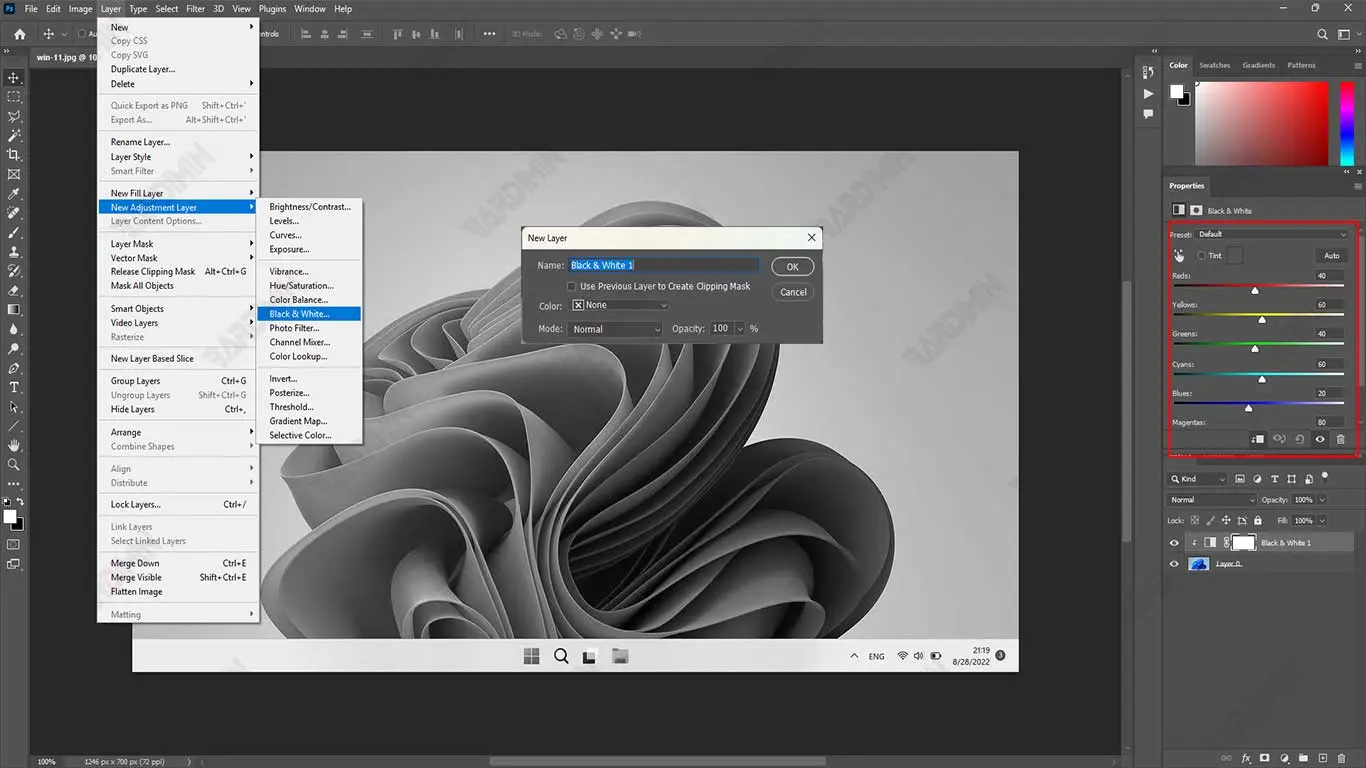
Task: Open the Filter menu
Action: pyautogui.click(x=195, y=9)
